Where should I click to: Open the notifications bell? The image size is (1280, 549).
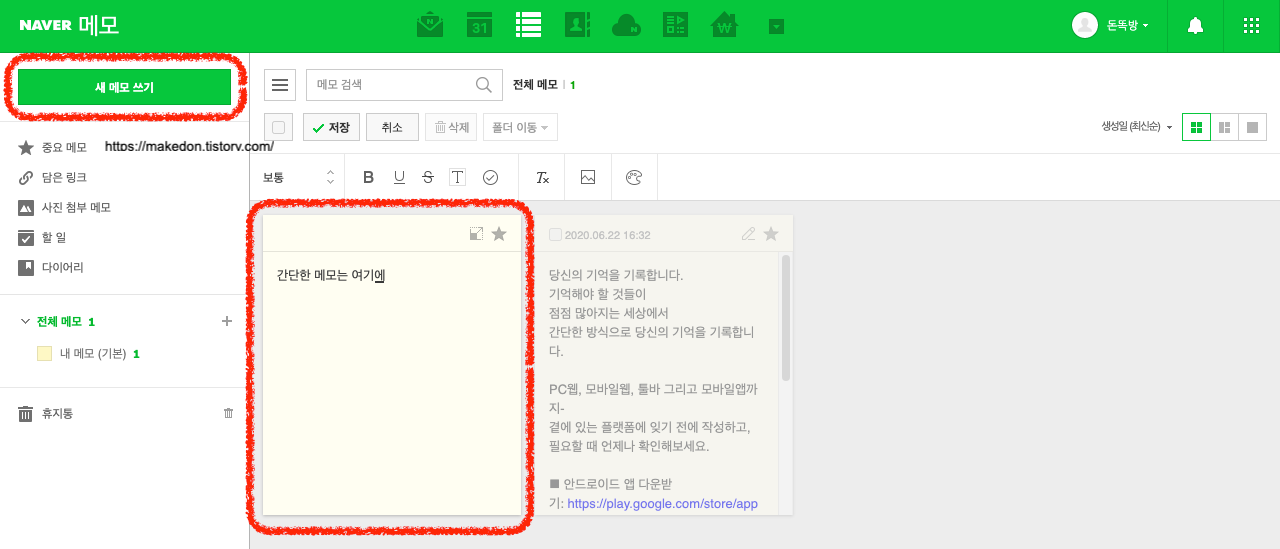(1195, 27)
